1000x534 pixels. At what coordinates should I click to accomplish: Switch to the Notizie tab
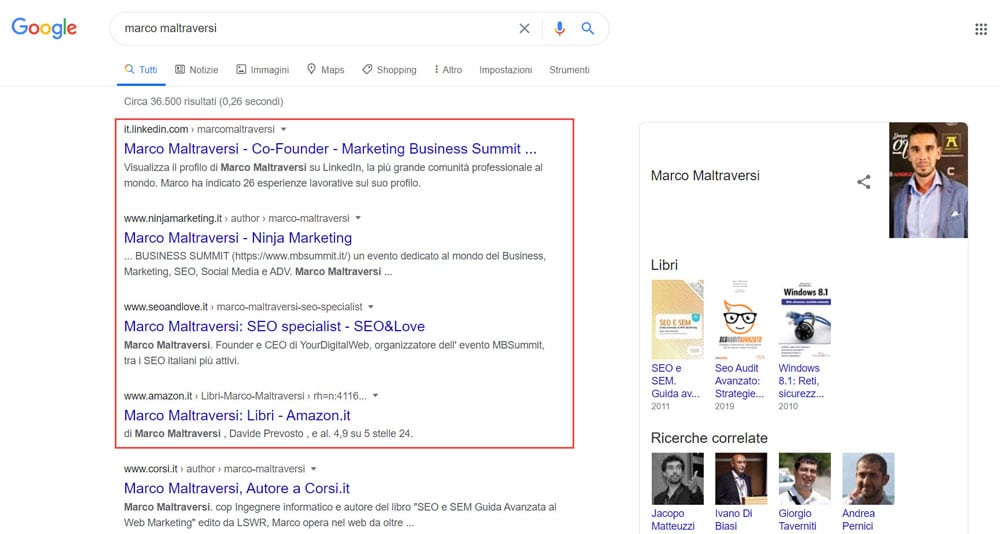[196, 70]
